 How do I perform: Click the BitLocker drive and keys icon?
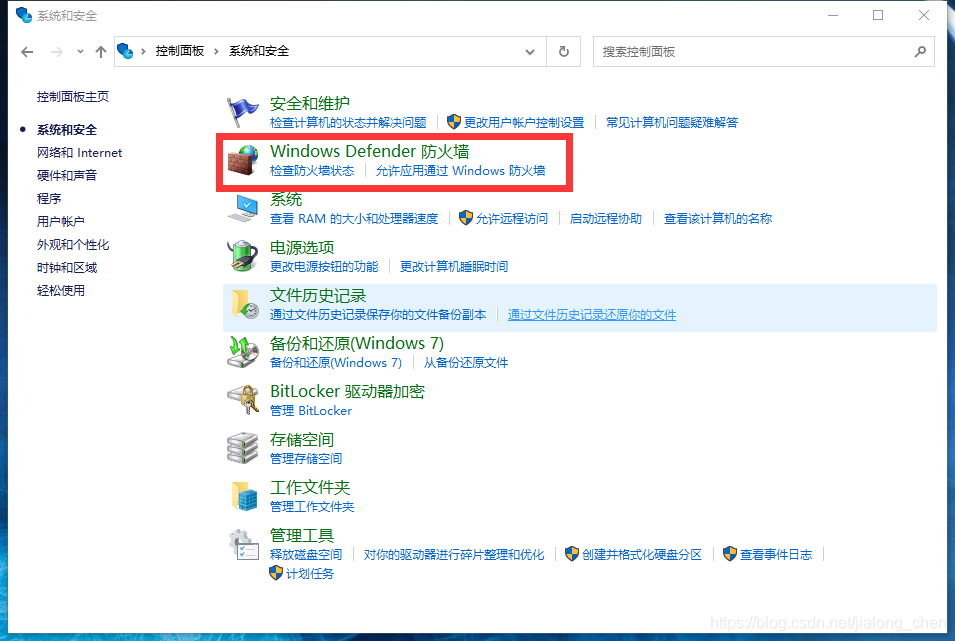point(242,400)
